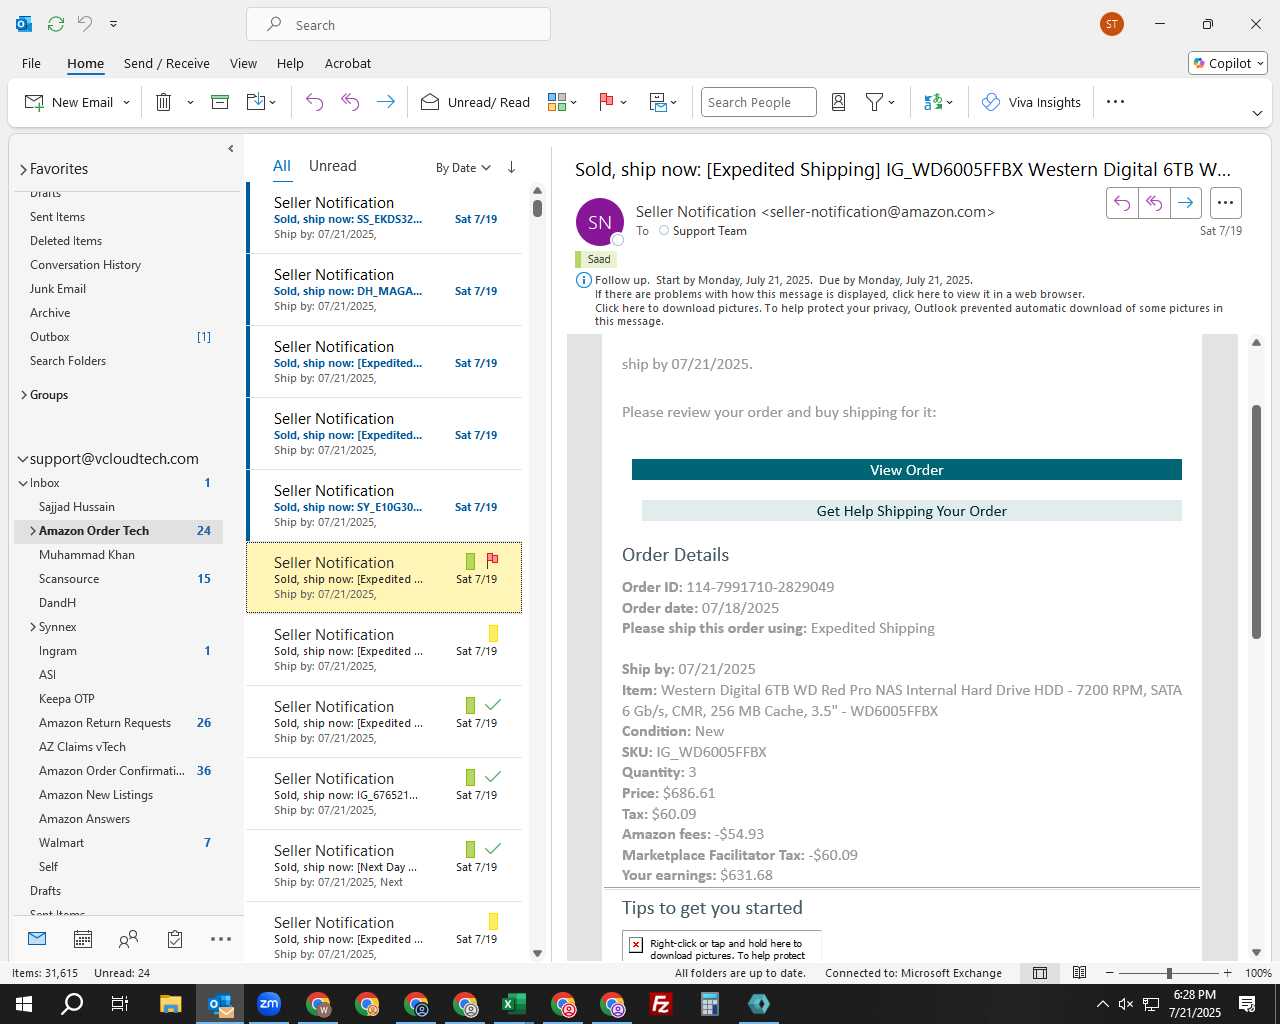The width and height of the screenshot is (1280, 1024).
Task: Click the Forward arrow in ribbon
Action: pos(385,102)
